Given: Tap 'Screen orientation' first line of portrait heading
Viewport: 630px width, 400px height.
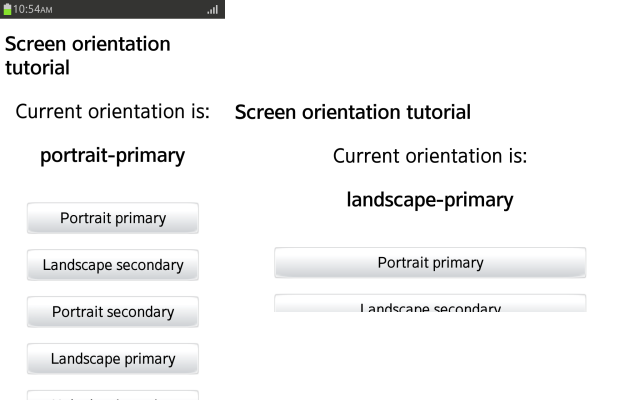Looking at the screenshot, I should [88, 44].
